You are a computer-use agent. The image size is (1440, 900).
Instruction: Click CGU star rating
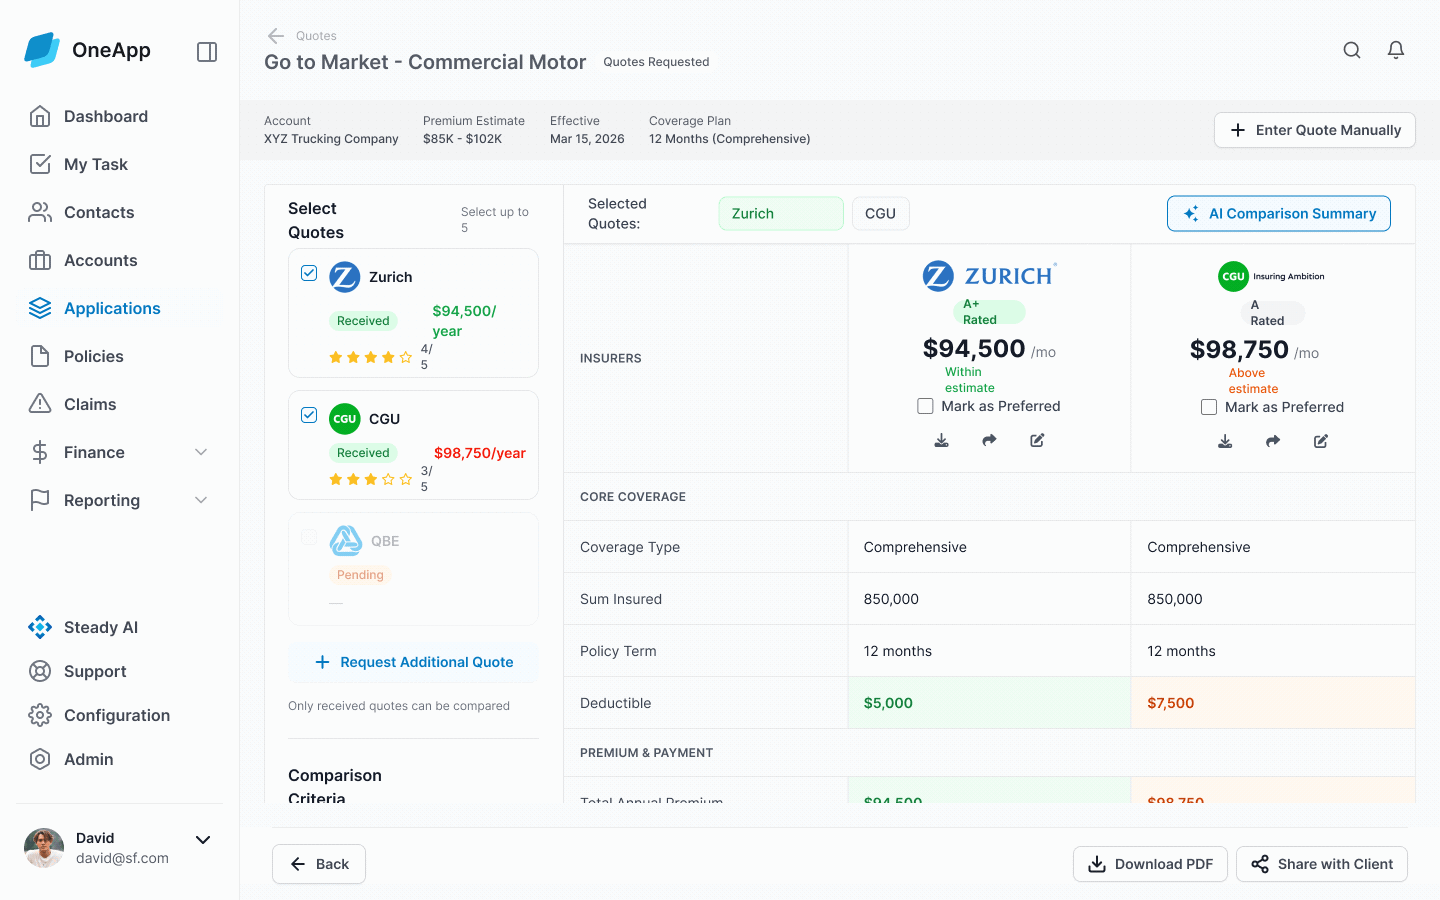pos(370,479)
